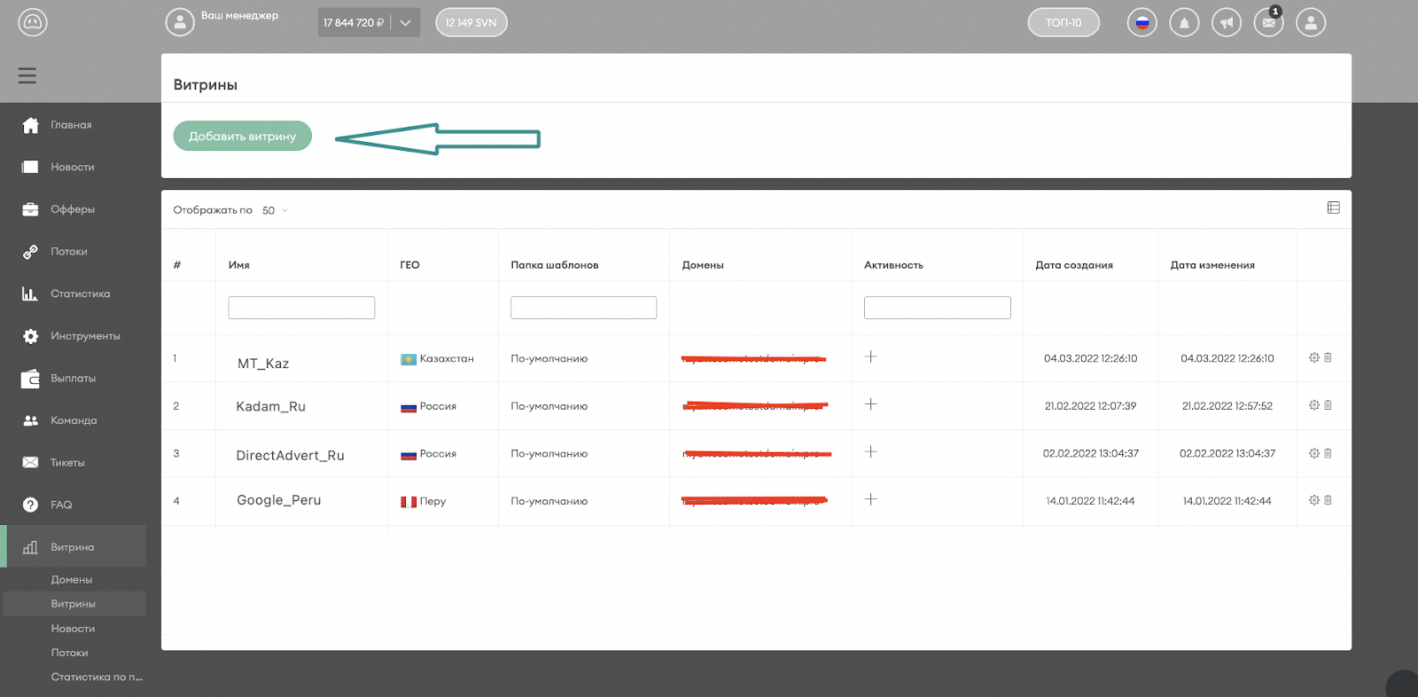1418x697 pixels.
Task: Open the ТОП-10 button
Action: 1063,22
